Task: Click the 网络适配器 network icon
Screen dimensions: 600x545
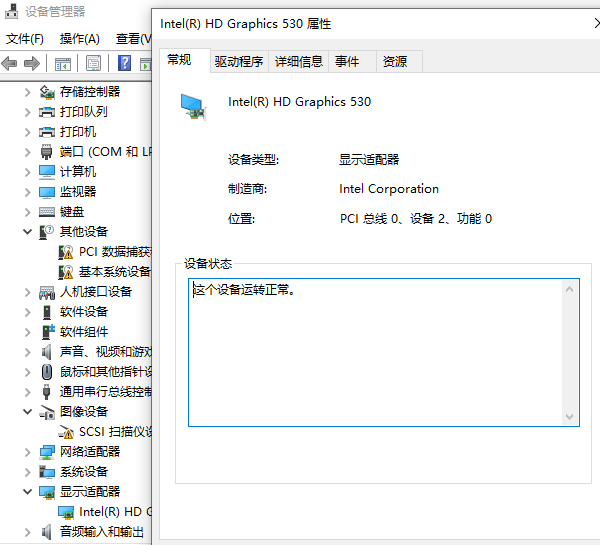Action: [47, 452]
